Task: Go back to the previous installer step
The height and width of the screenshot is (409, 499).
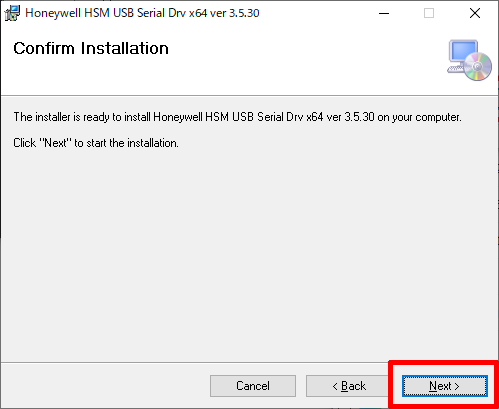Action: 349,386
